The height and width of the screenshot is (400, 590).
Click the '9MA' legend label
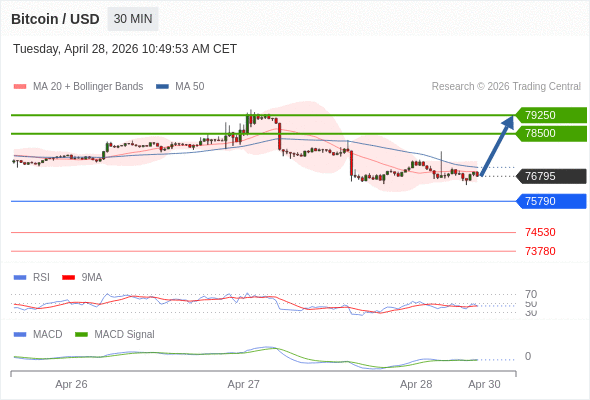pyautogui.click(x=92, y=278)
